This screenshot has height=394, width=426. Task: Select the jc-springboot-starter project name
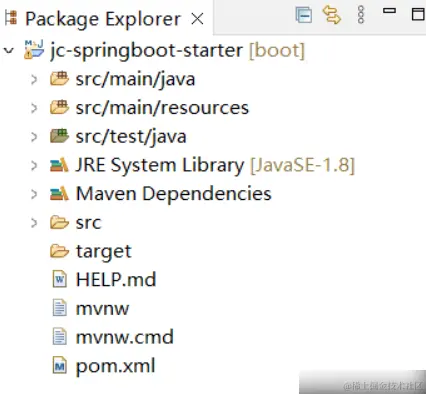click(146, 51)
